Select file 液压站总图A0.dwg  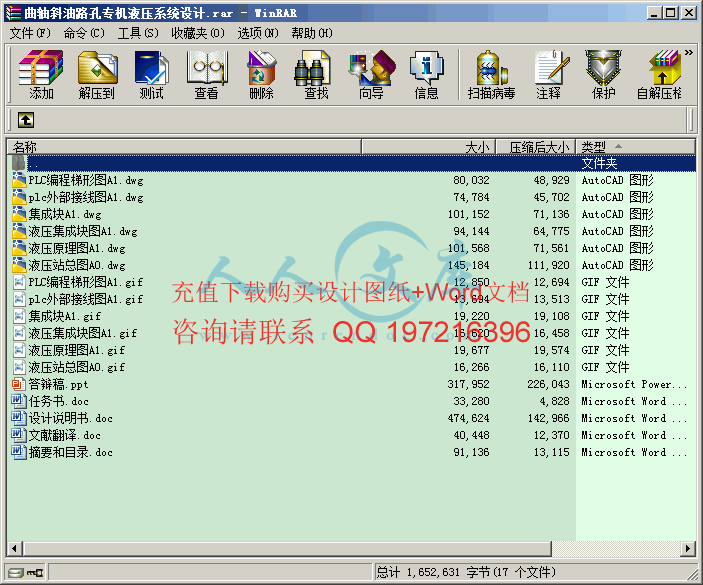tap(352, 265)
